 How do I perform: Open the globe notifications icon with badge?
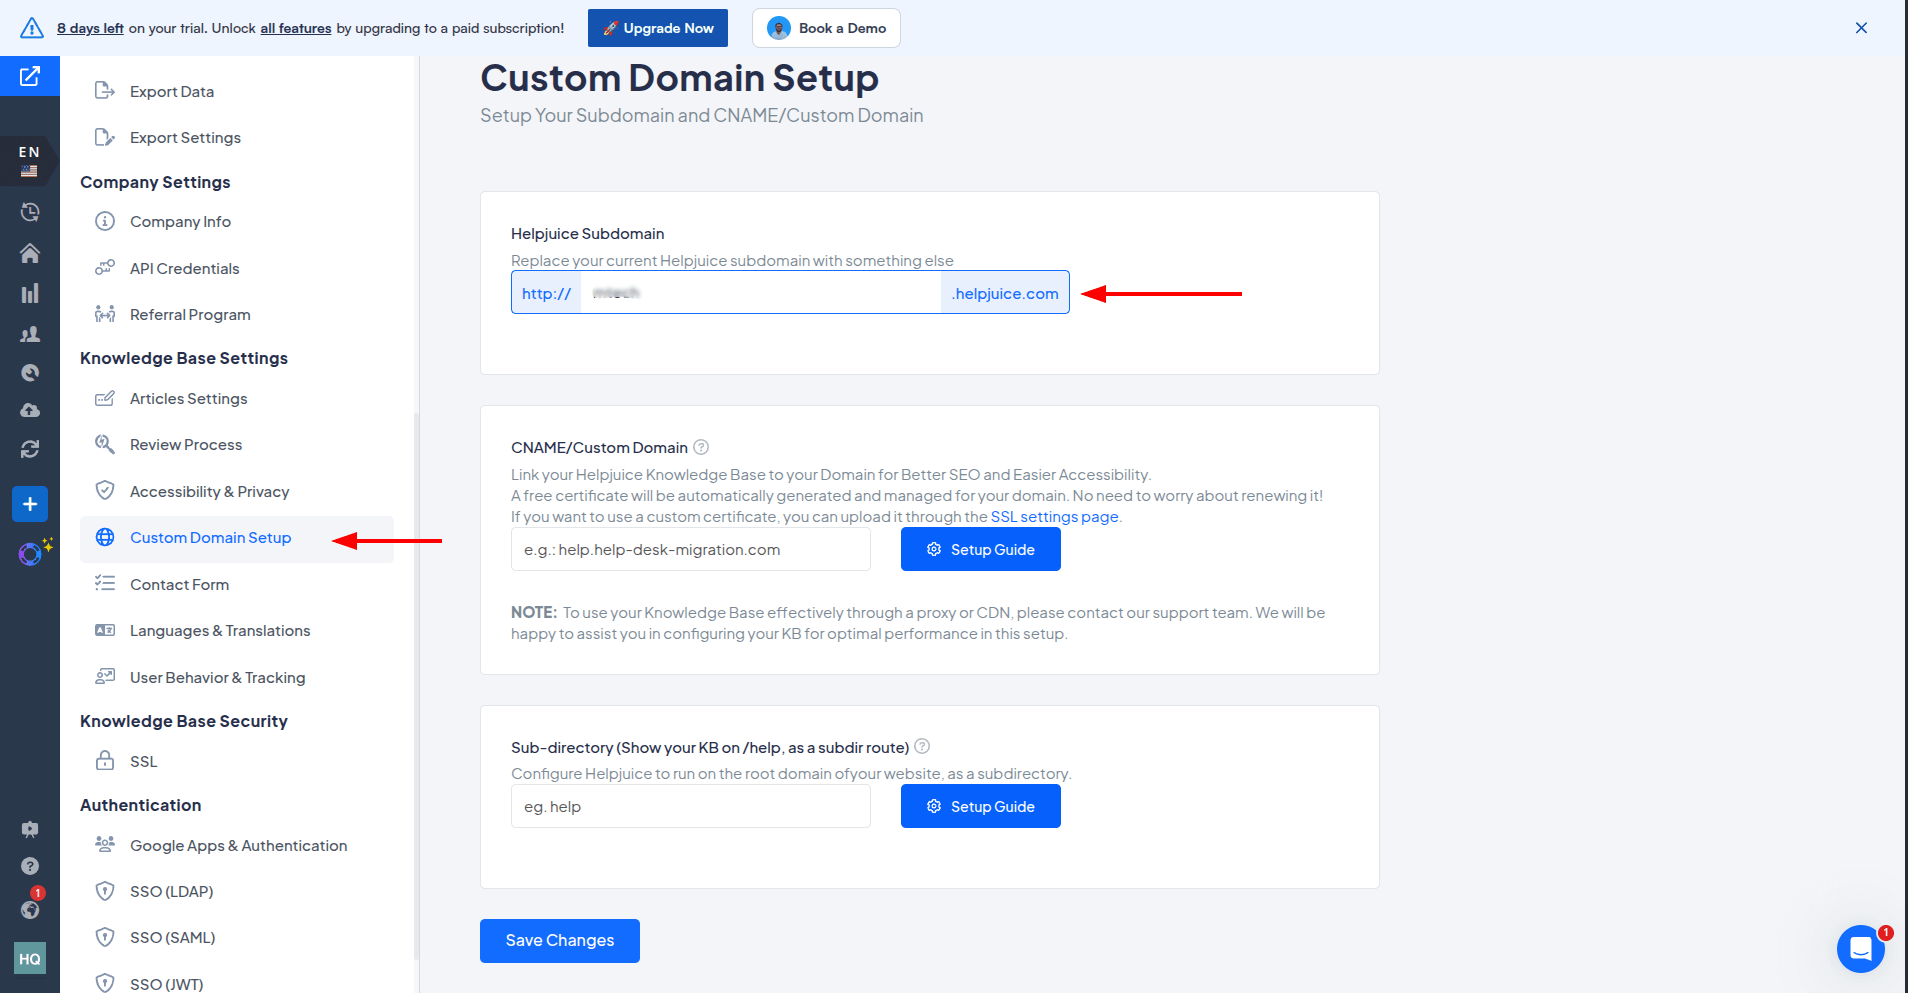[x=31, y=908]
